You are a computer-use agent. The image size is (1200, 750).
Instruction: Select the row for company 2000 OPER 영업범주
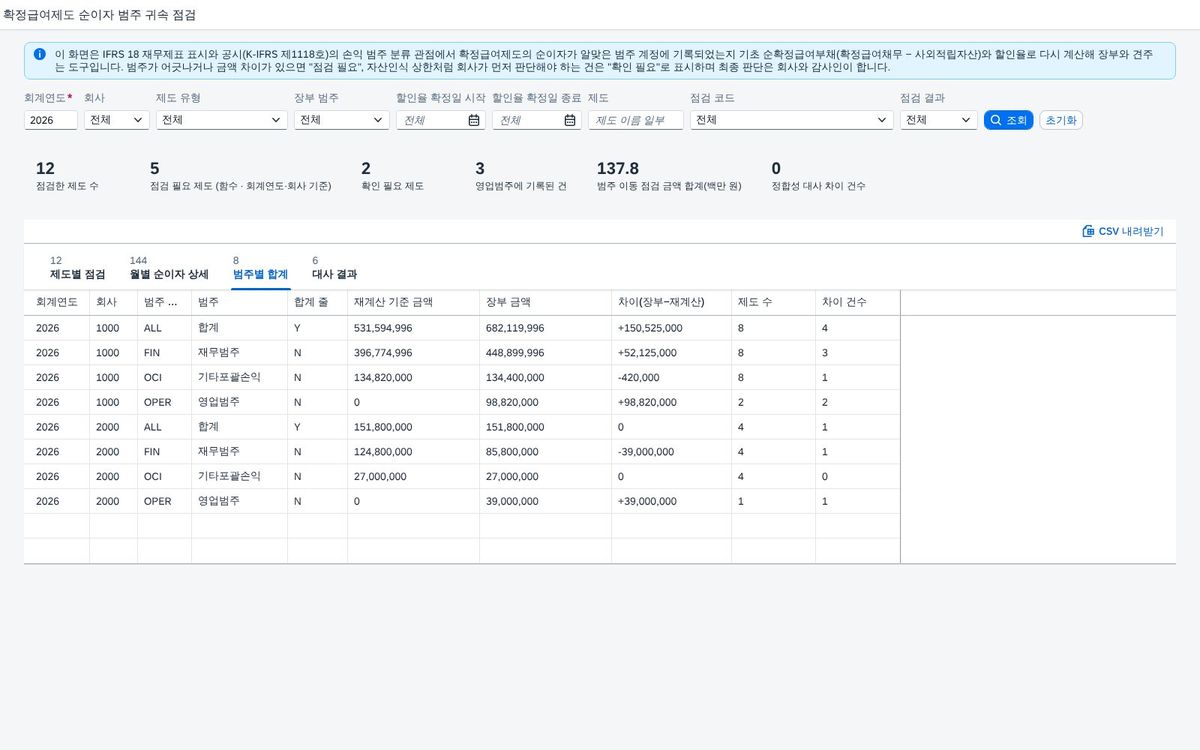(x=462, y=501)
